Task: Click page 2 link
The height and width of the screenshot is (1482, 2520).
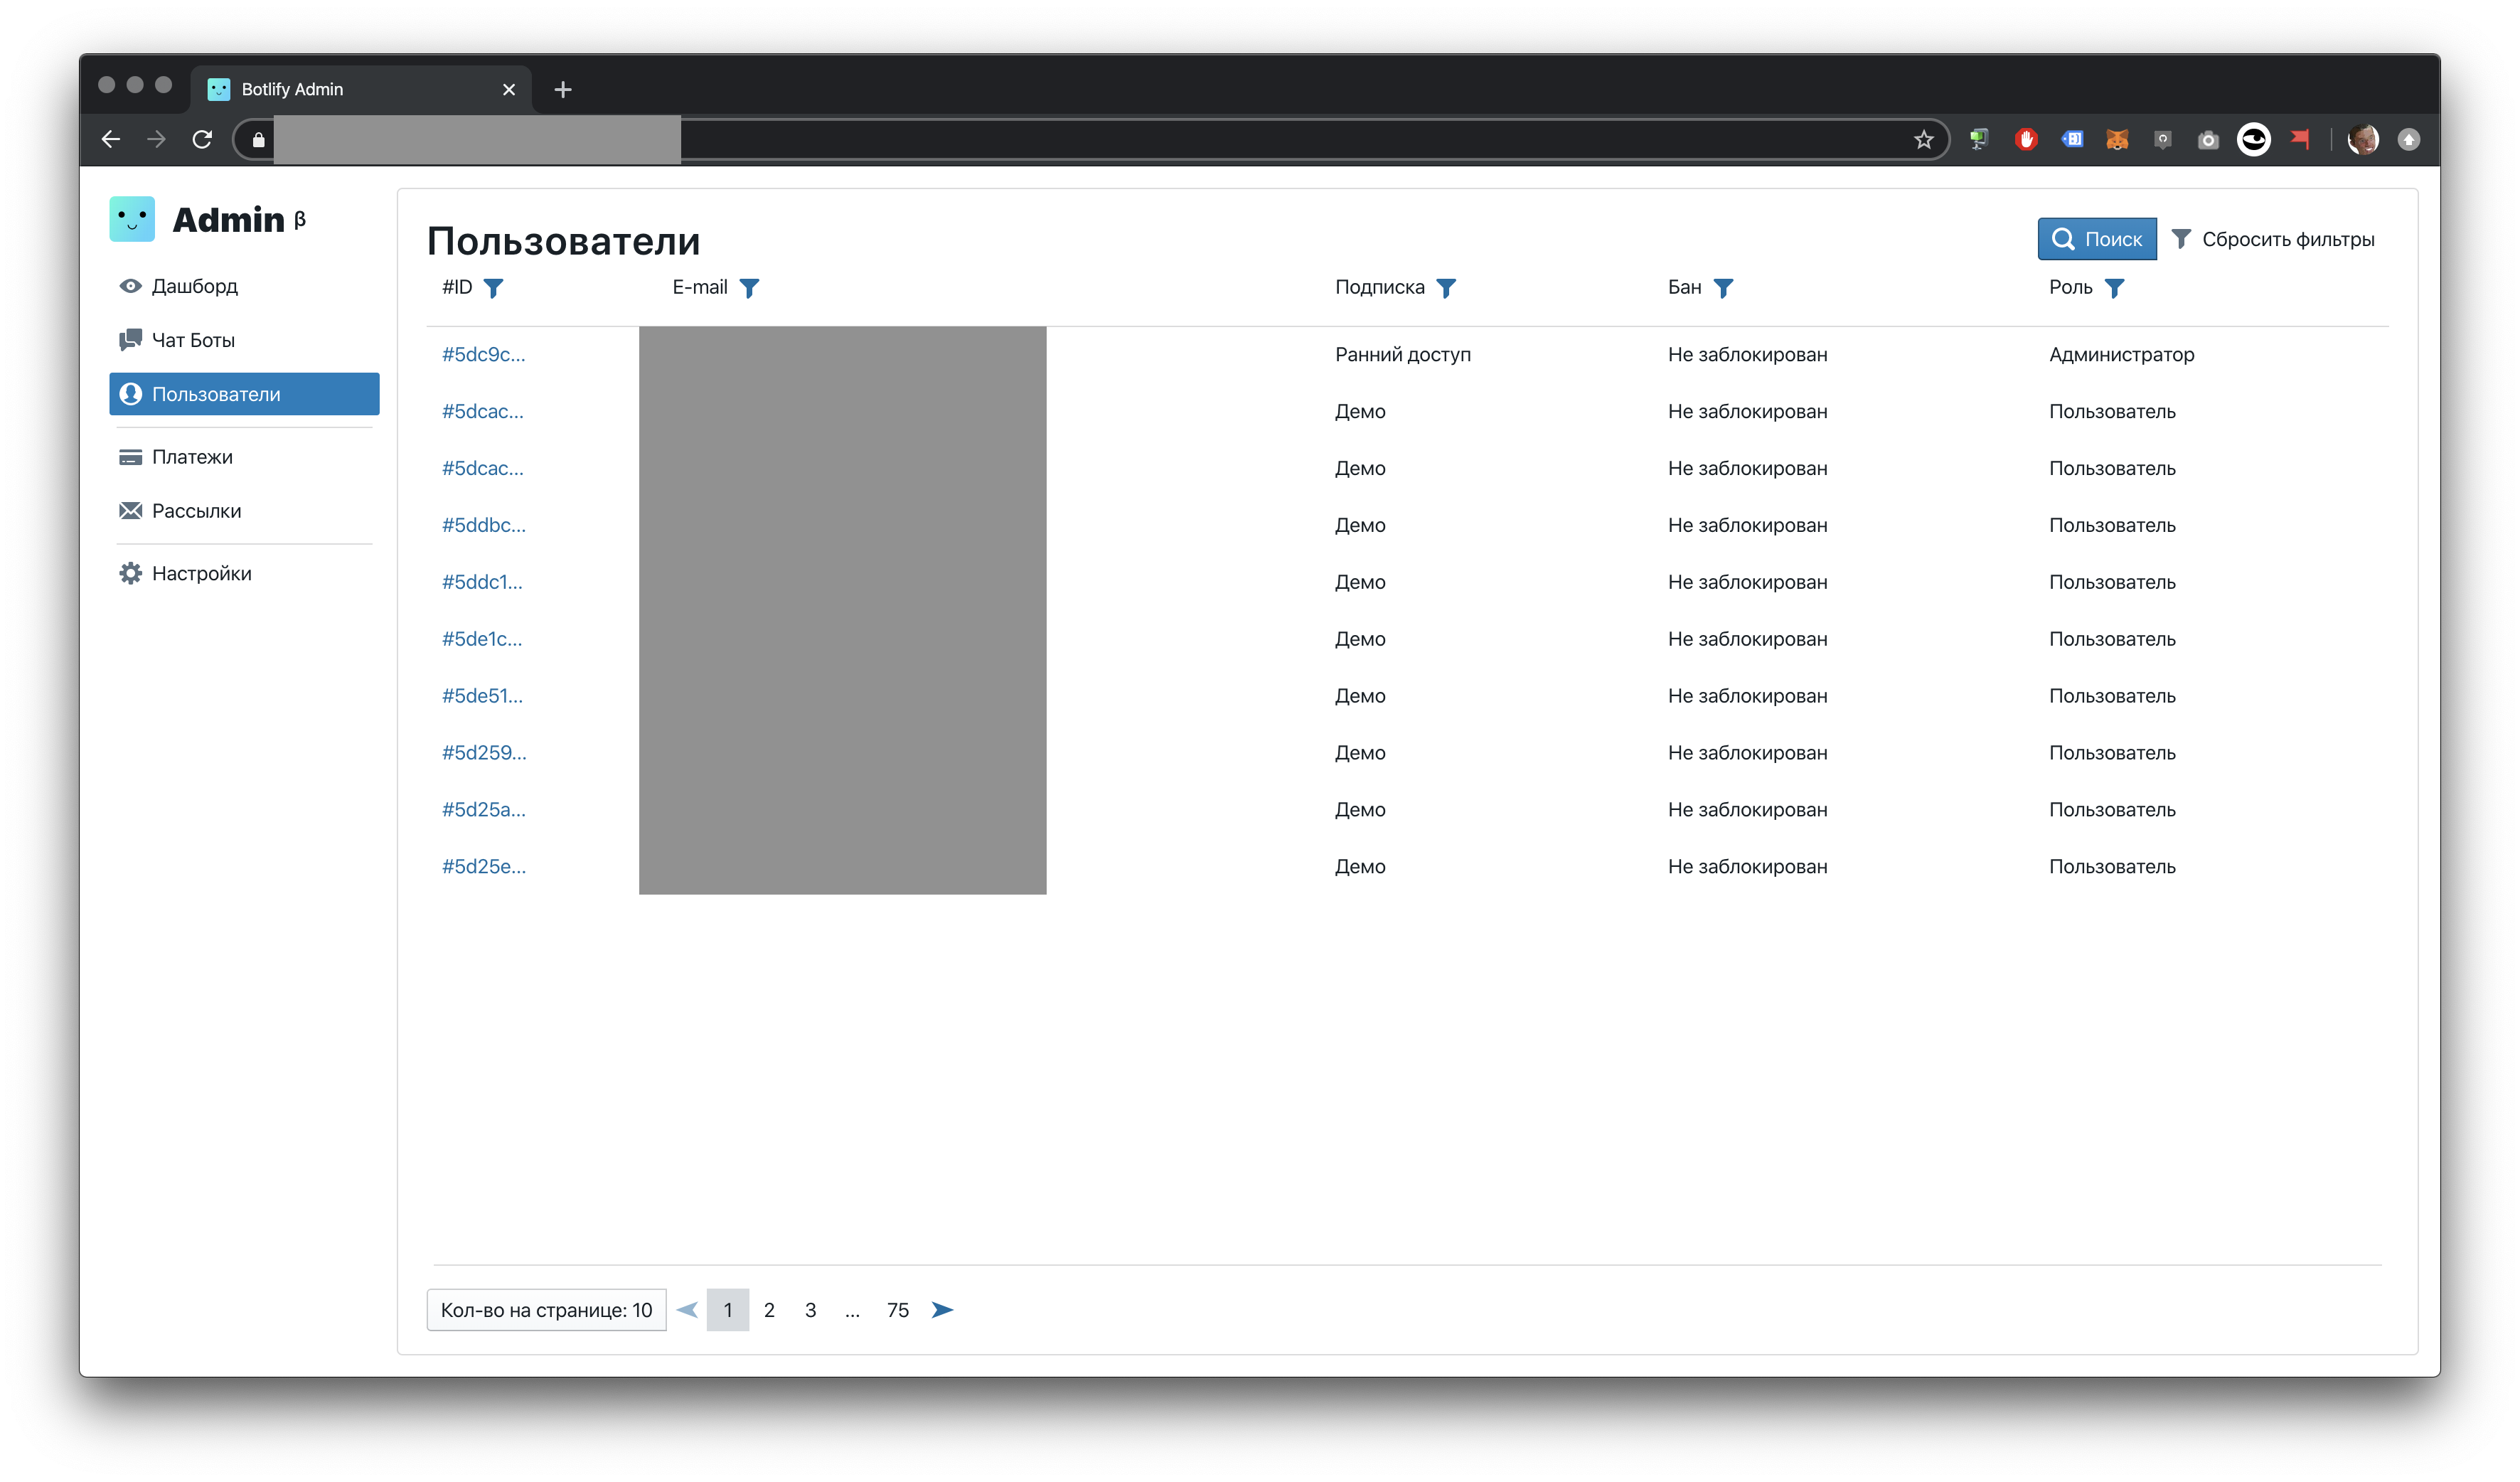Action: click(769, 1309)
